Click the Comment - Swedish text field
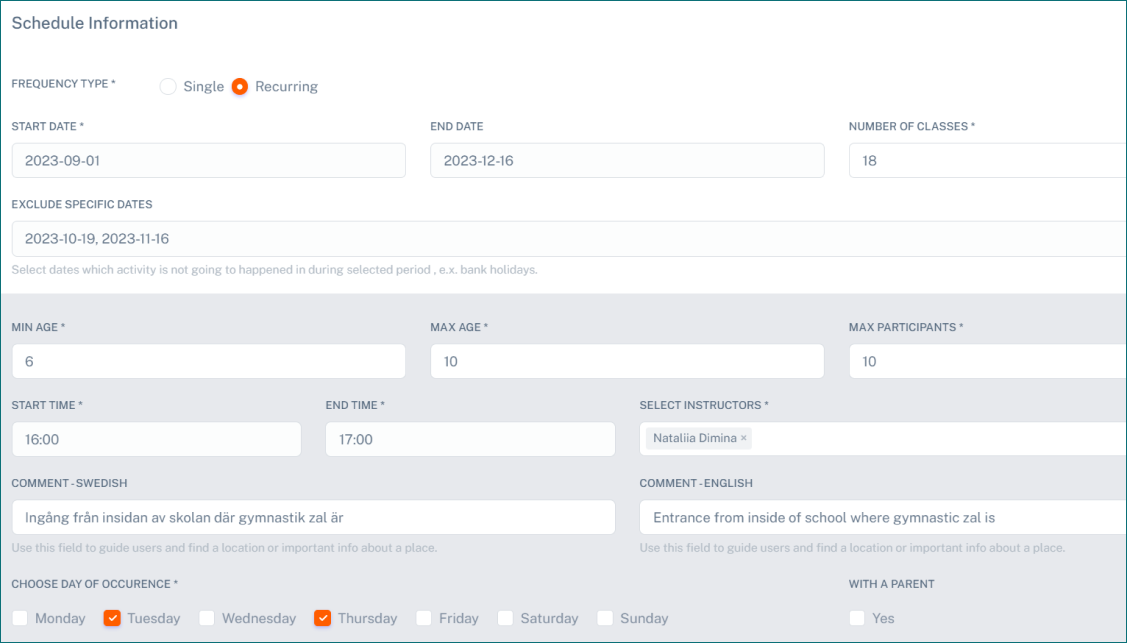1127x643 pixels. pyautogui.click(x=313, y=517)
